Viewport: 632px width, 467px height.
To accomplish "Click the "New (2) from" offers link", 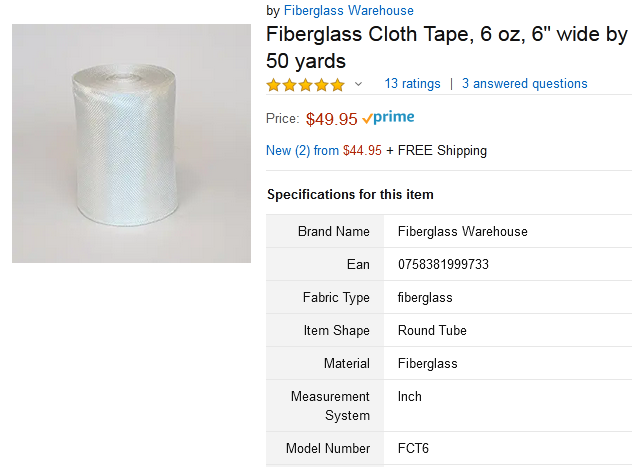I will coord(302,151).
